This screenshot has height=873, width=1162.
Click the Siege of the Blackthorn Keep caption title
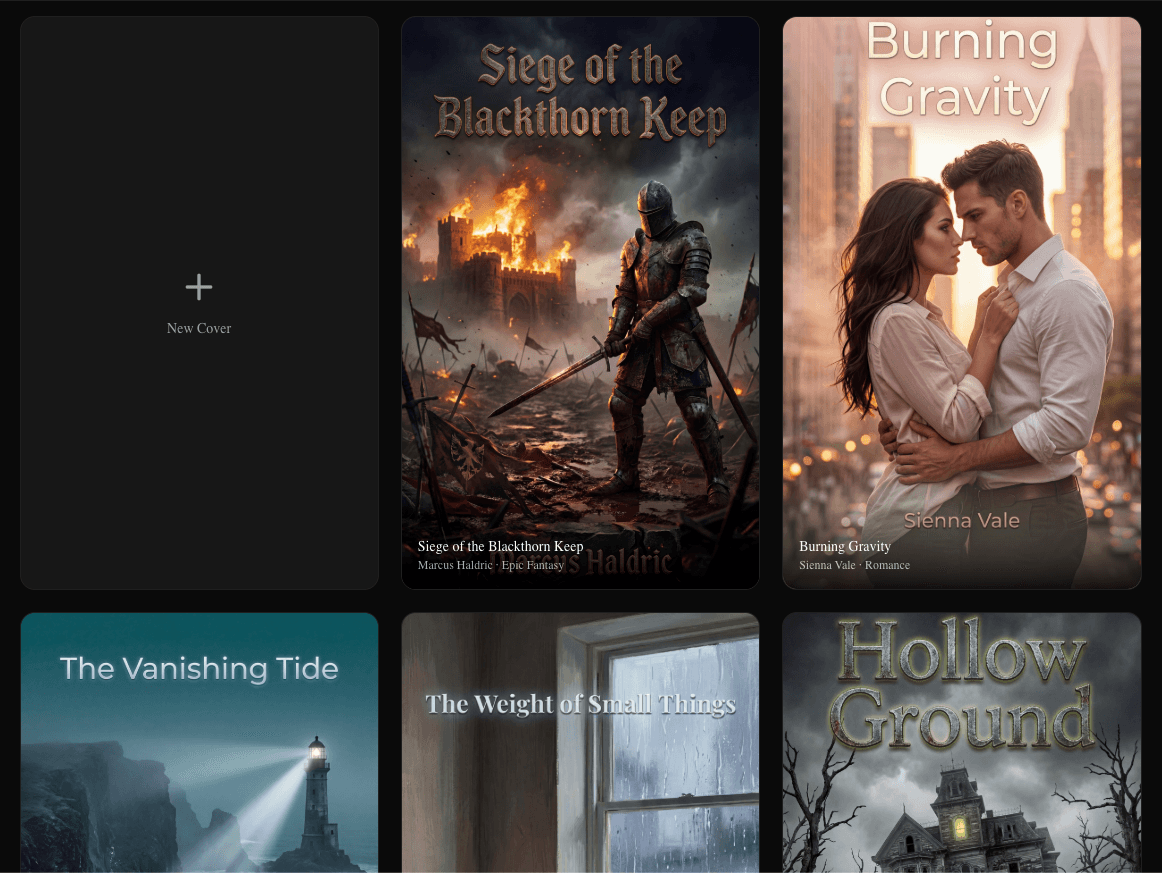click(x=500, y=546)
